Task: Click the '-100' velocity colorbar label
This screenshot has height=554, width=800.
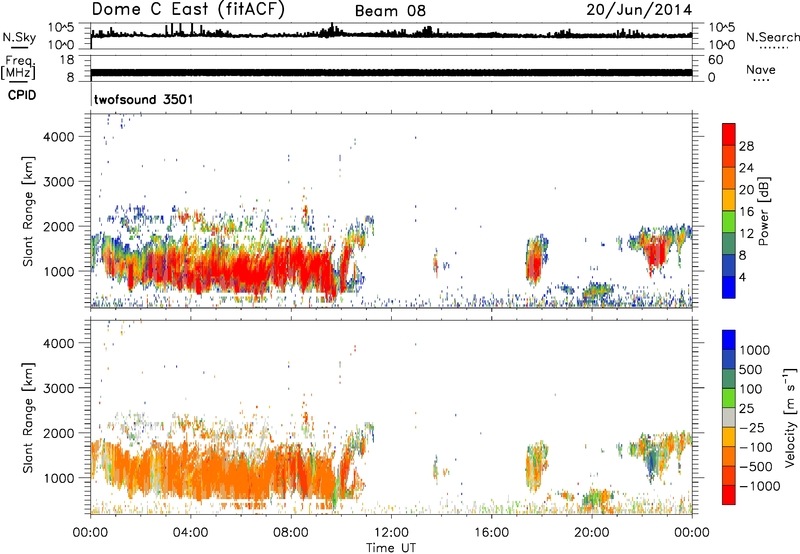Action: click(x=756, y=447)
